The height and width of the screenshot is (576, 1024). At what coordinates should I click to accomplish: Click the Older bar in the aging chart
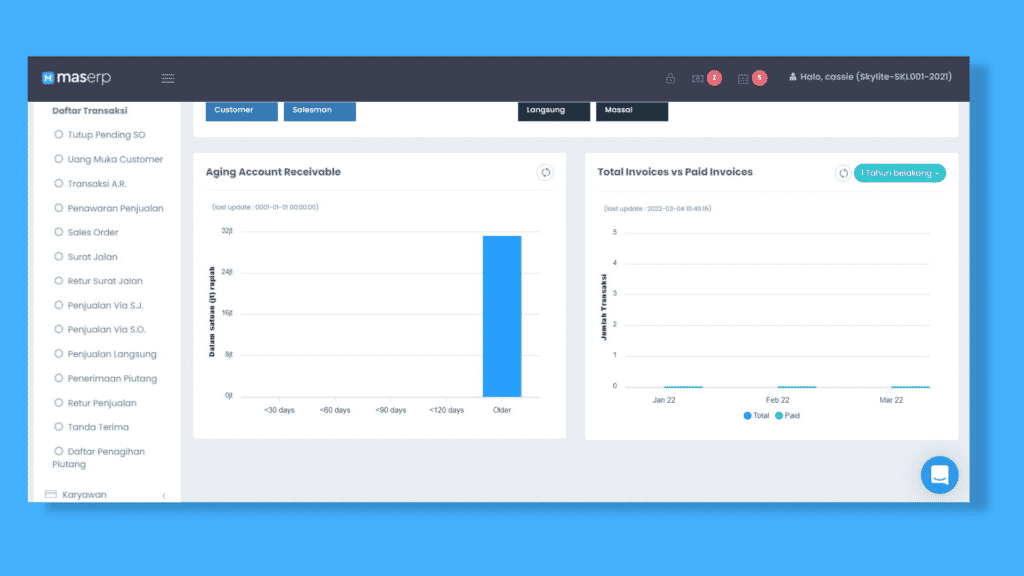[502, 315]
